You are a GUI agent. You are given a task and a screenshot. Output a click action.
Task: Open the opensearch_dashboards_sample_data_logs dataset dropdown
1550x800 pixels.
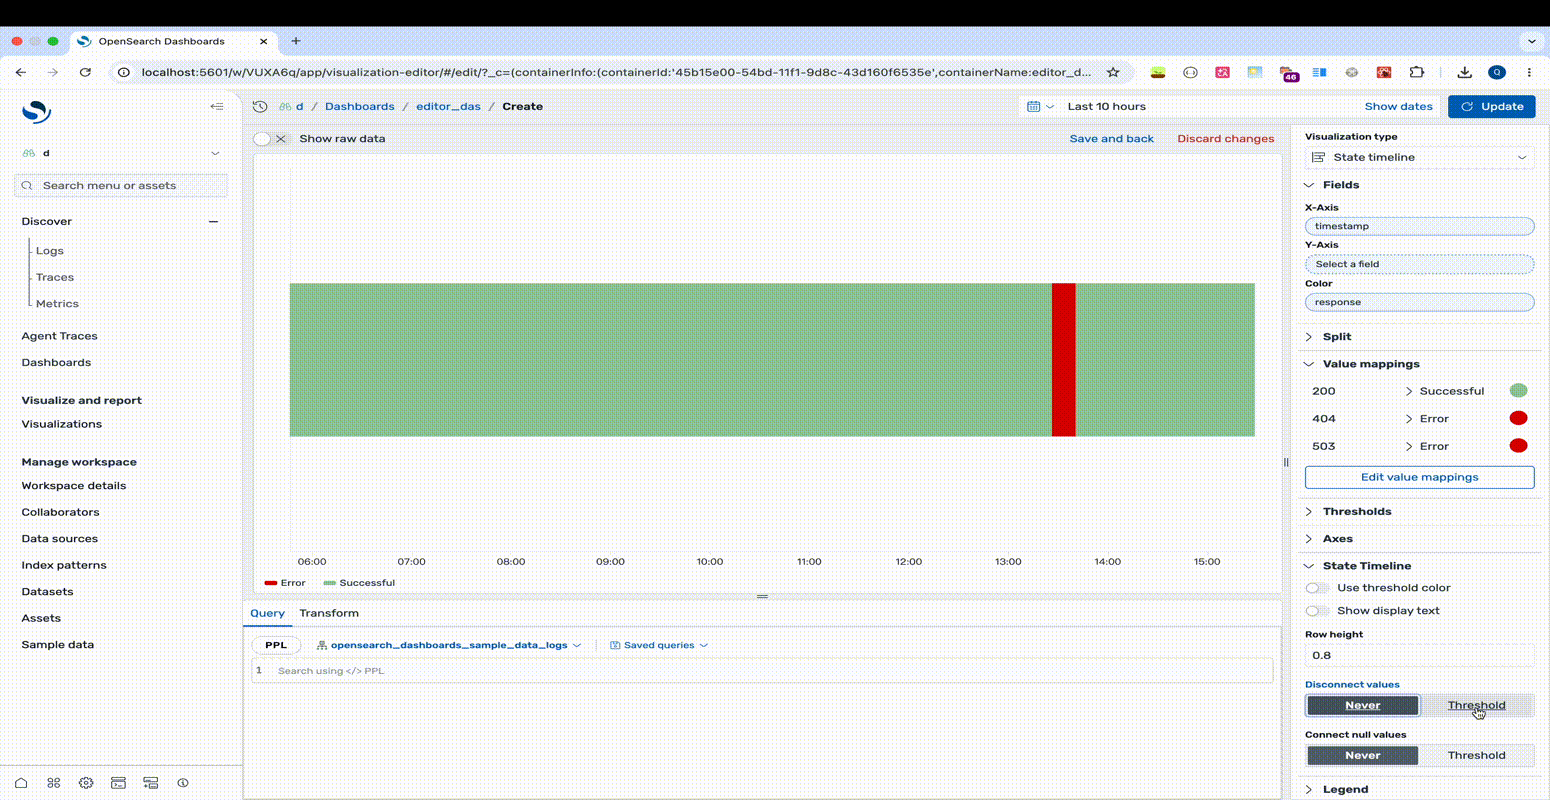click(x=449, y=646)
